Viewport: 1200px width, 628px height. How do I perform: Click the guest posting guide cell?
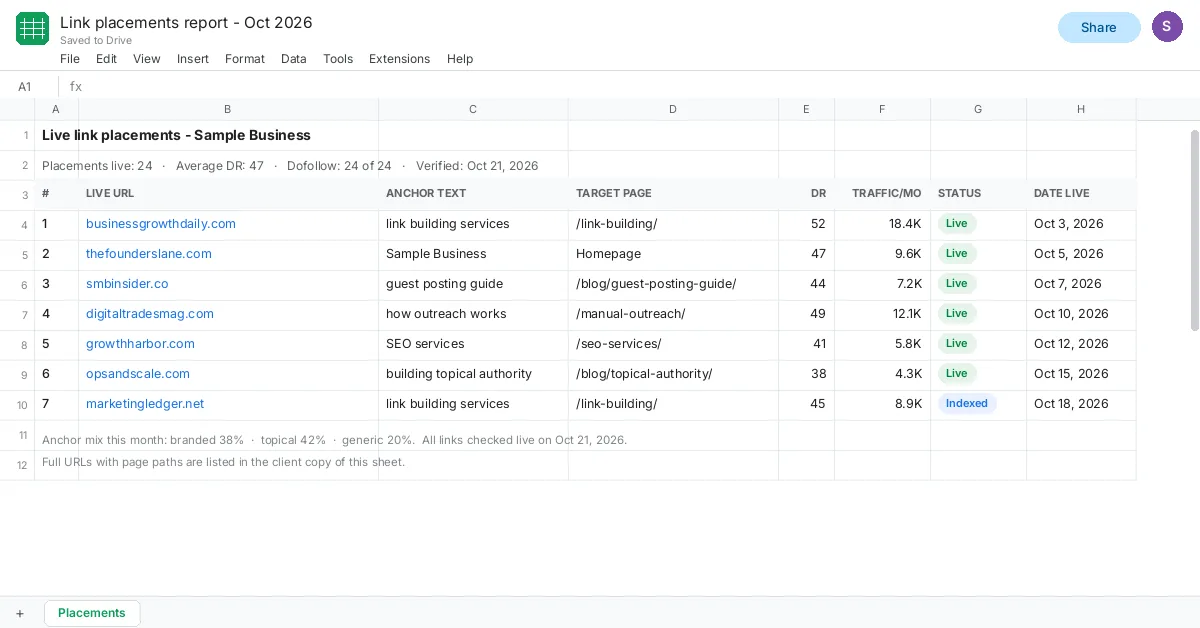pos(473,284)
